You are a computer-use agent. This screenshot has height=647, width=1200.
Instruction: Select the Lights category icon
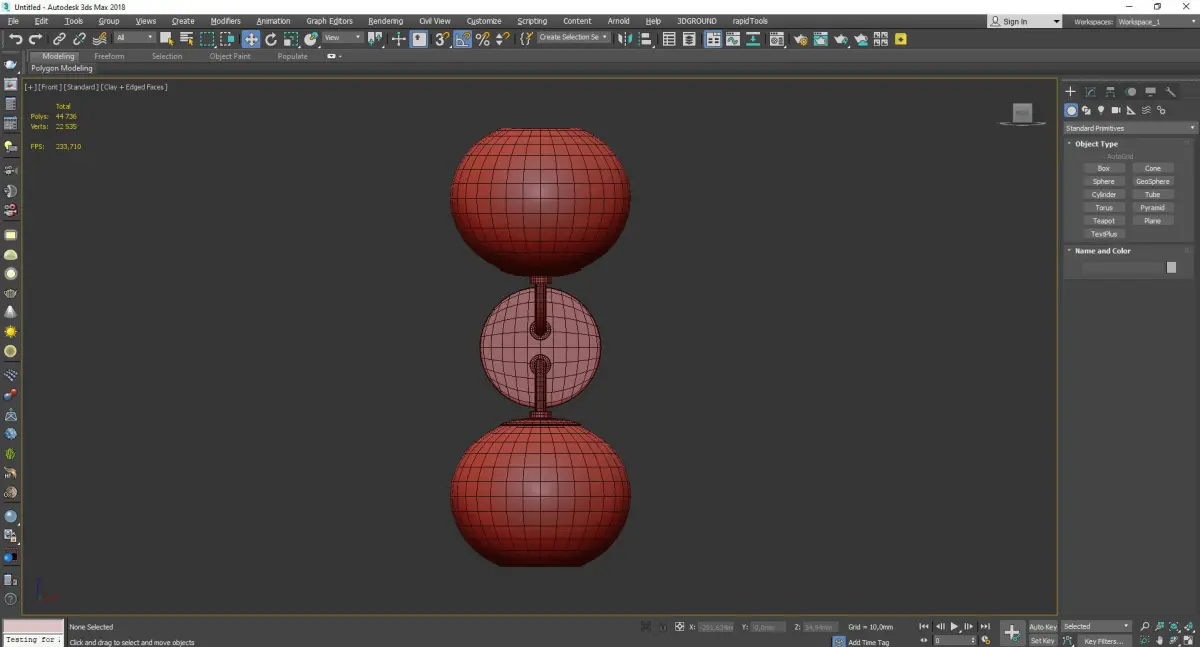(x=1101, y=110)
